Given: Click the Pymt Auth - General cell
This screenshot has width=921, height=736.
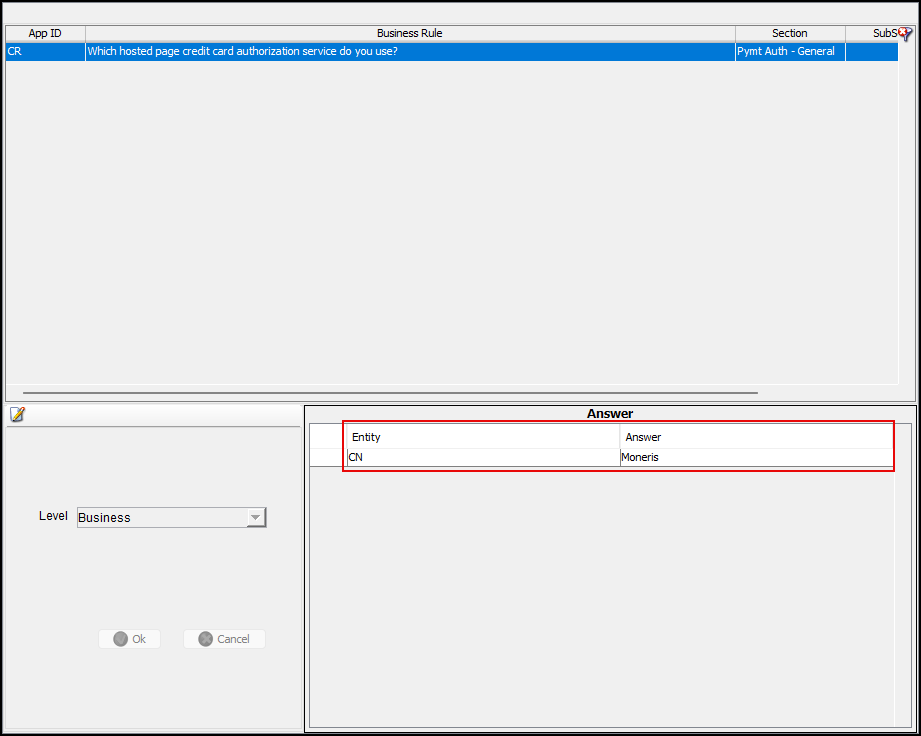Looking at the screenshot, I should 789,51.
